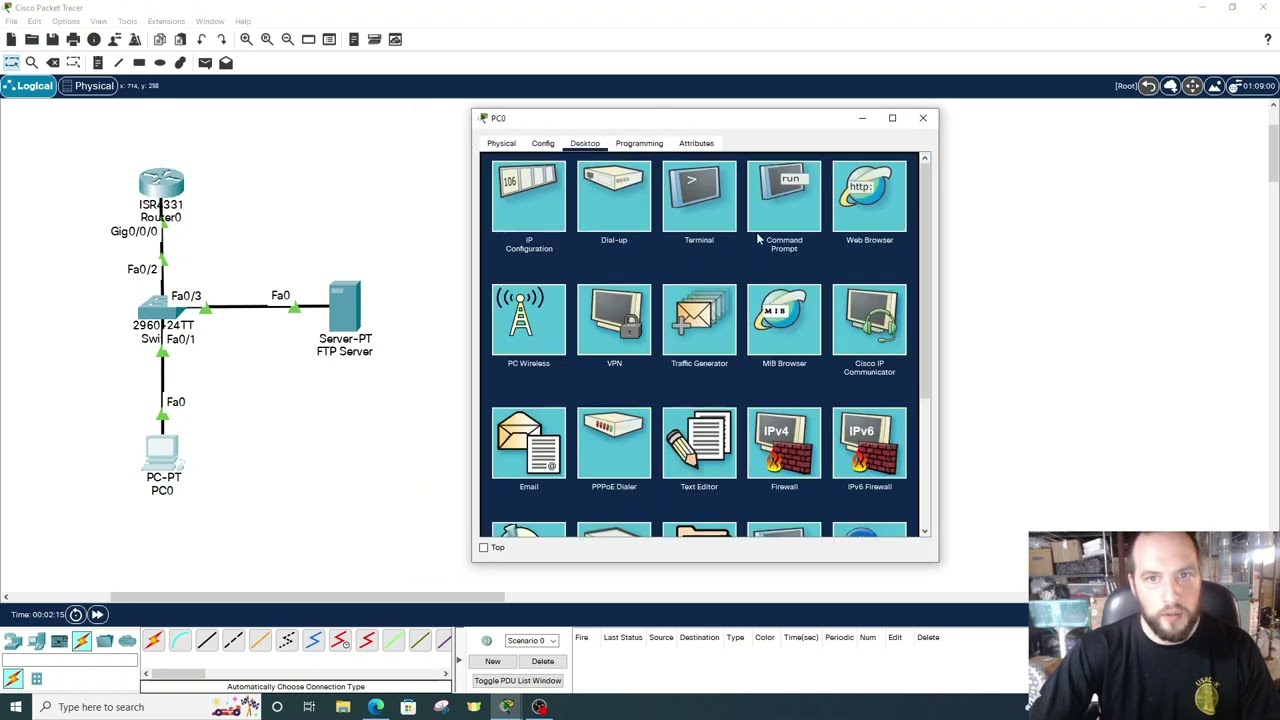Viewport: 1280px width, 720px height.
Task: Switch to Logical workspace view
Action: click(x=28, y=86)
